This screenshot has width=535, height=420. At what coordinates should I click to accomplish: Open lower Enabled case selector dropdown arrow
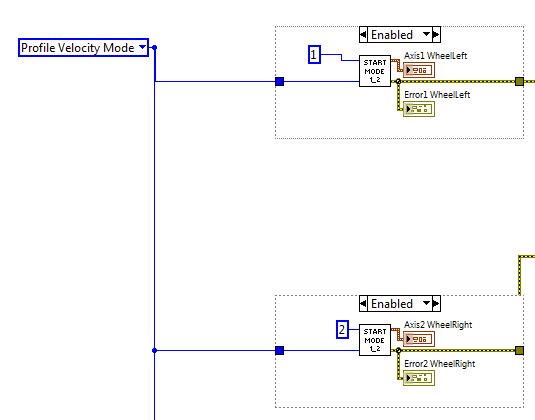click(426, 303)
